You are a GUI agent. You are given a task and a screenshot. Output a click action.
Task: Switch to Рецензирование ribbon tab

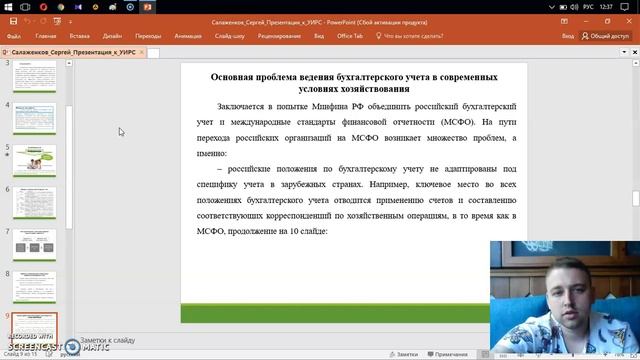279,36
